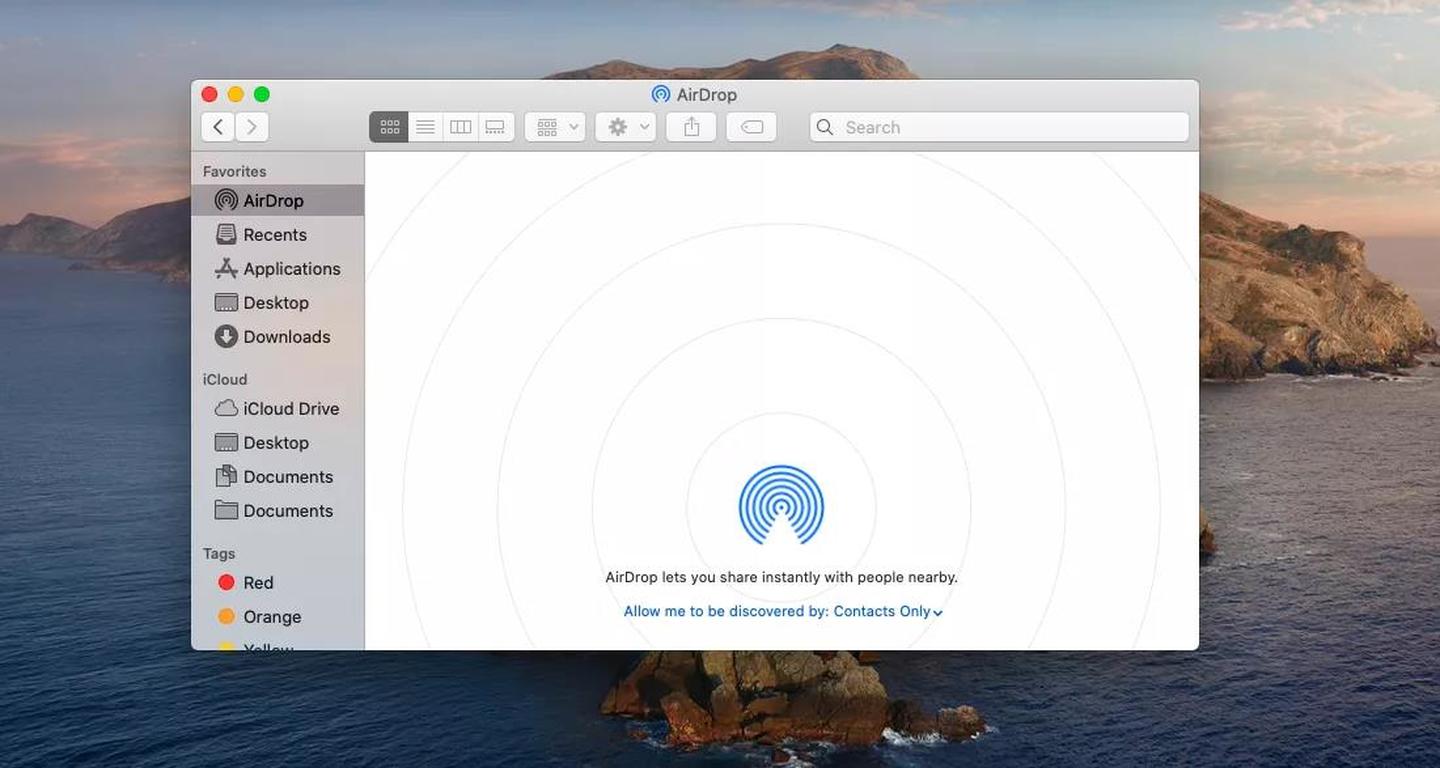The image size is (1440, 768).
Task: Click the Favorites section header
Action: 234,171
